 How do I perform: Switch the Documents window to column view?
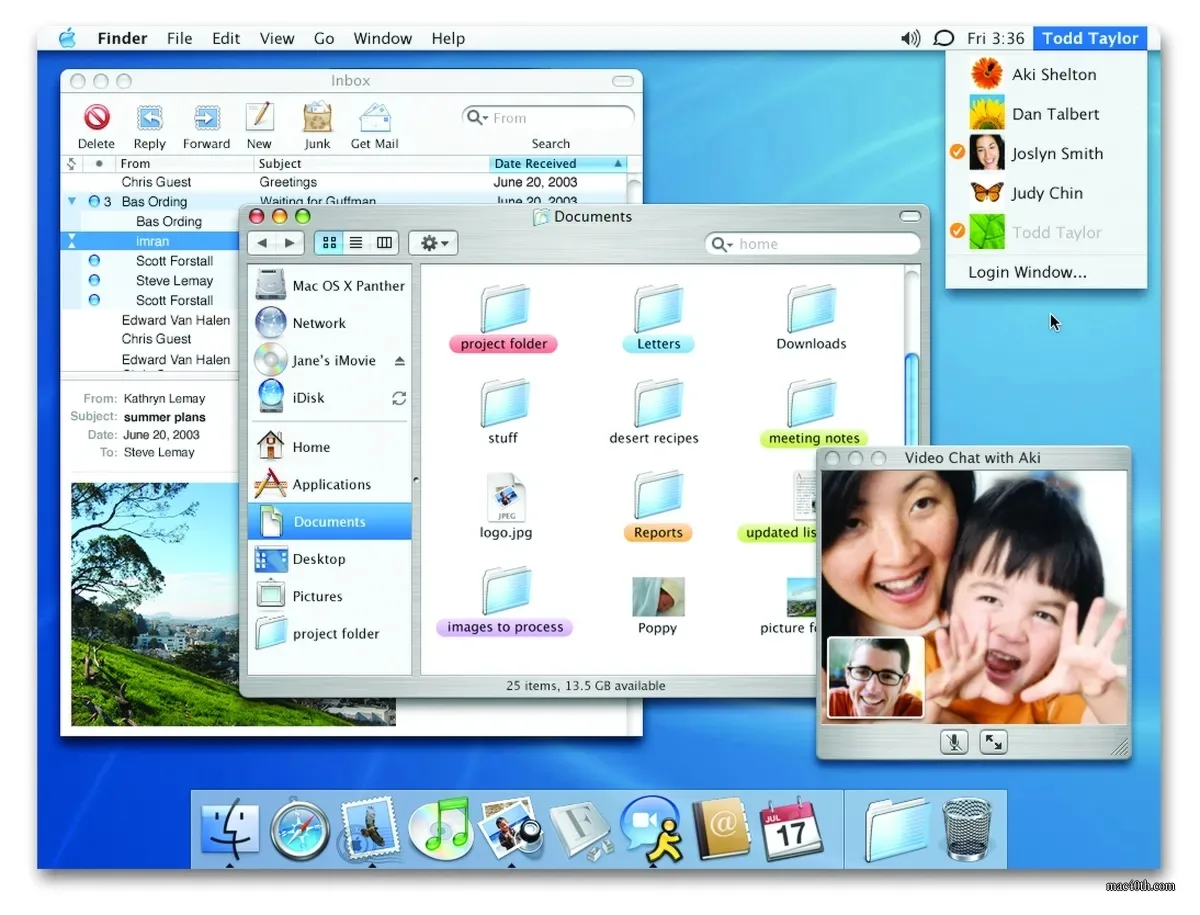(x=384, y=242)
